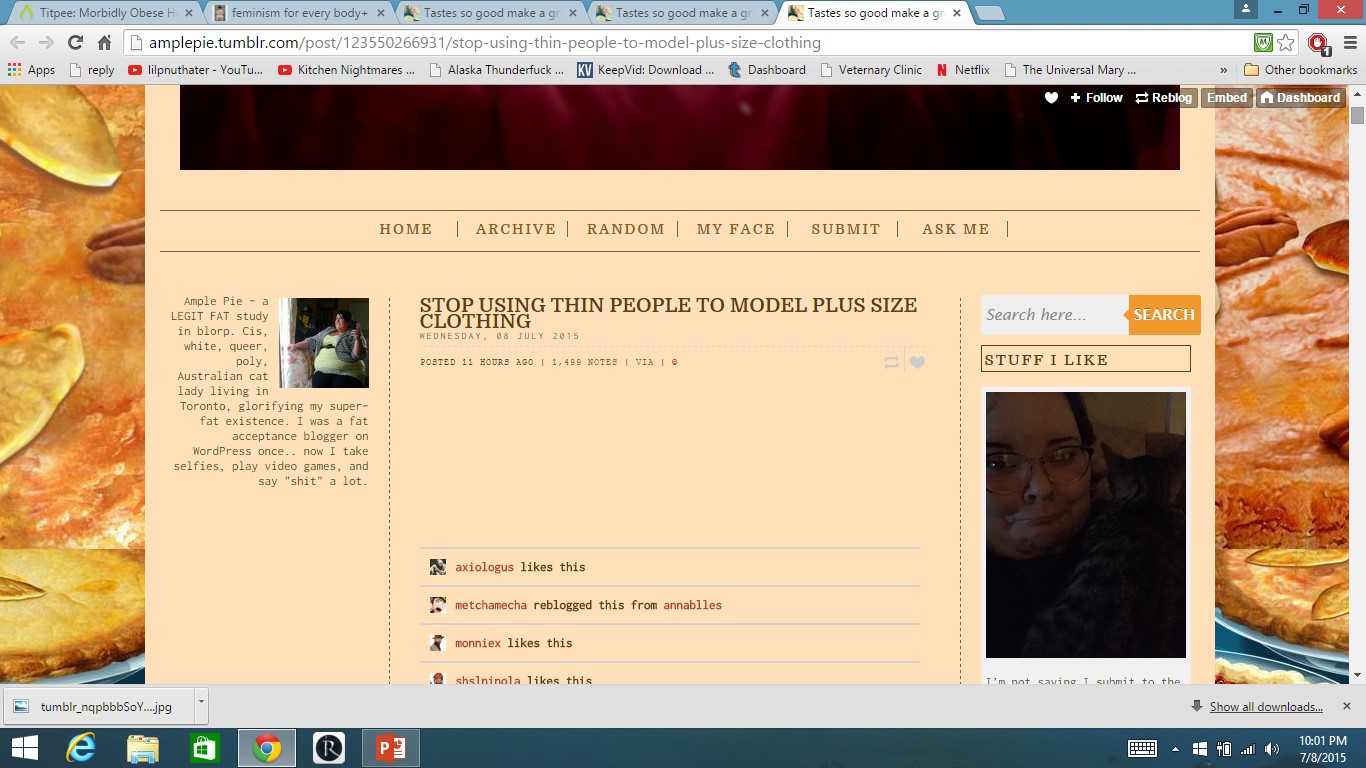
Task: Open the action center flag tray icon
Action: tap(1199, 748)
